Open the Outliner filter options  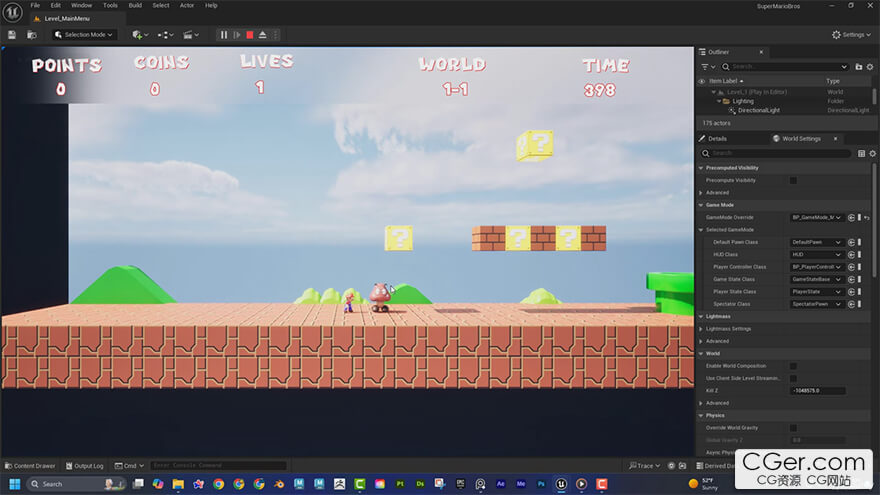click(708, 67)
